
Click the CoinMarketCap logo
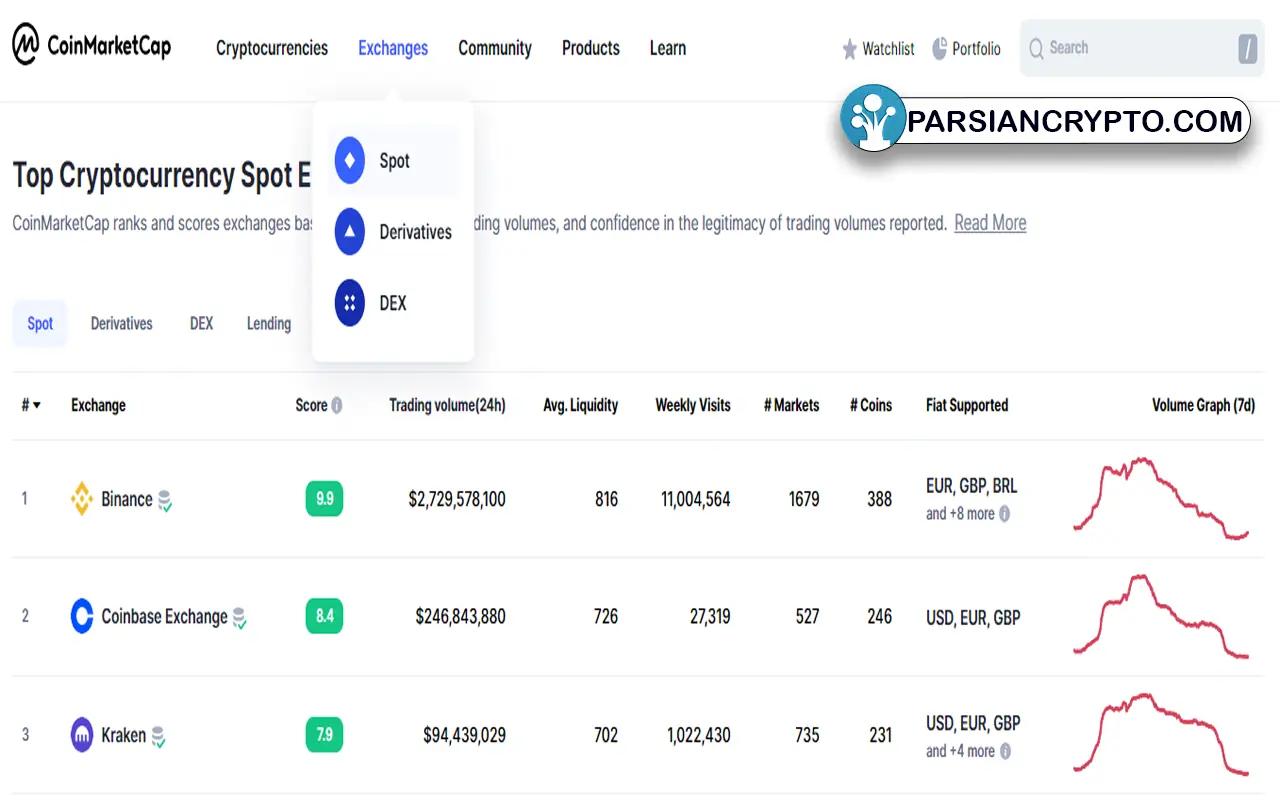pos(91,45)
